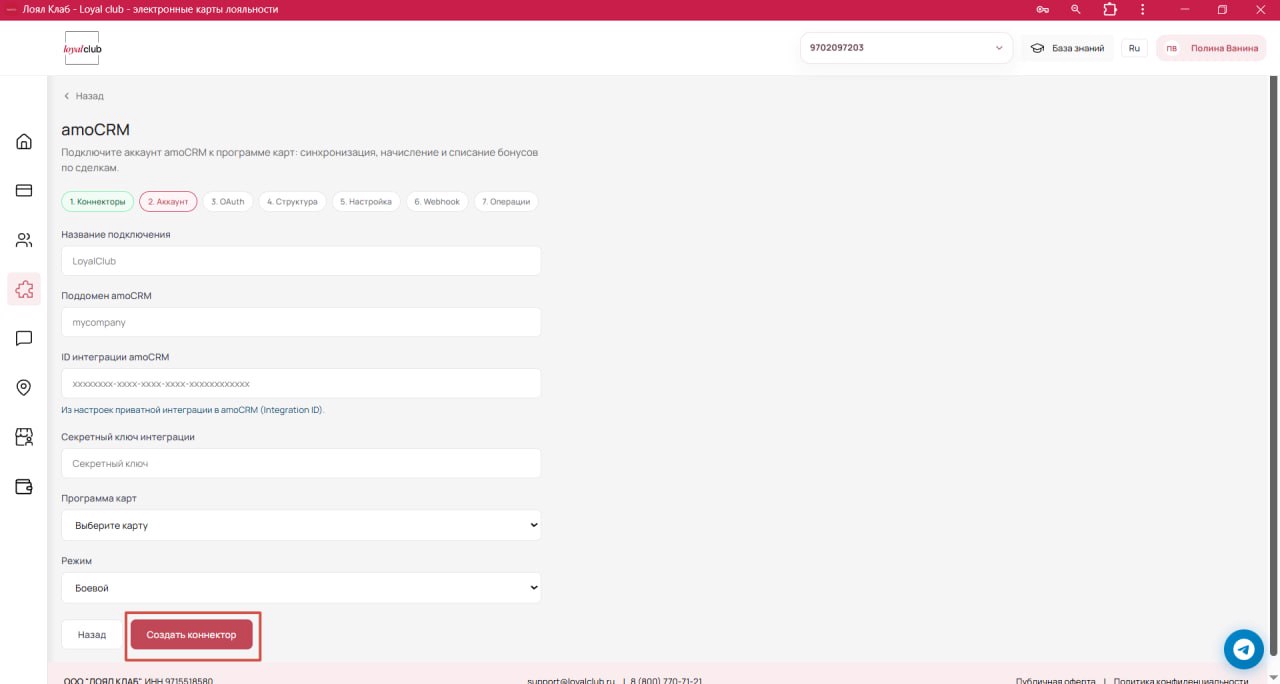The image size is (1280, 684).
Task: Click the Telegram chat floating button
Action: pos(1244,649)
